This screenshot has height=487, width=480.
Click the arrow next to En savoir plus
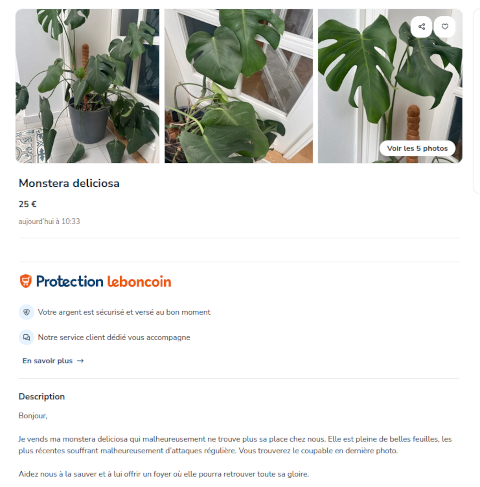point(80,361)
